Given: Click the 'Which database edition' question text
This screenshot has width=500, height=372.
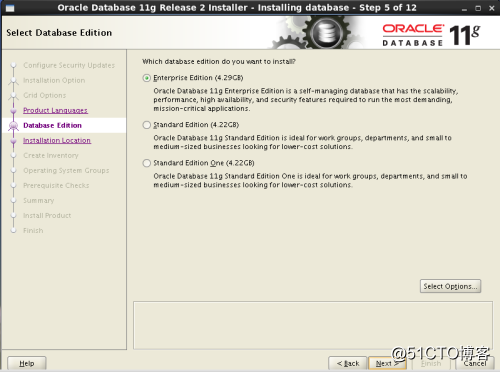Looking at the screenshot, I should click(x=219, y=62).
